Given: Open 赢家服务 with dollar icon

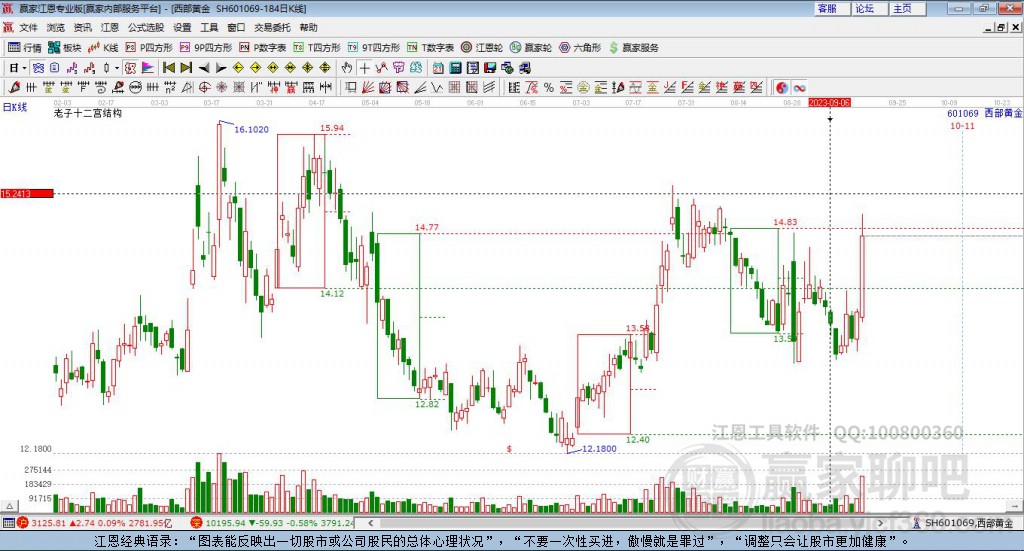Looking at the screenshot, I should point(633,48).
